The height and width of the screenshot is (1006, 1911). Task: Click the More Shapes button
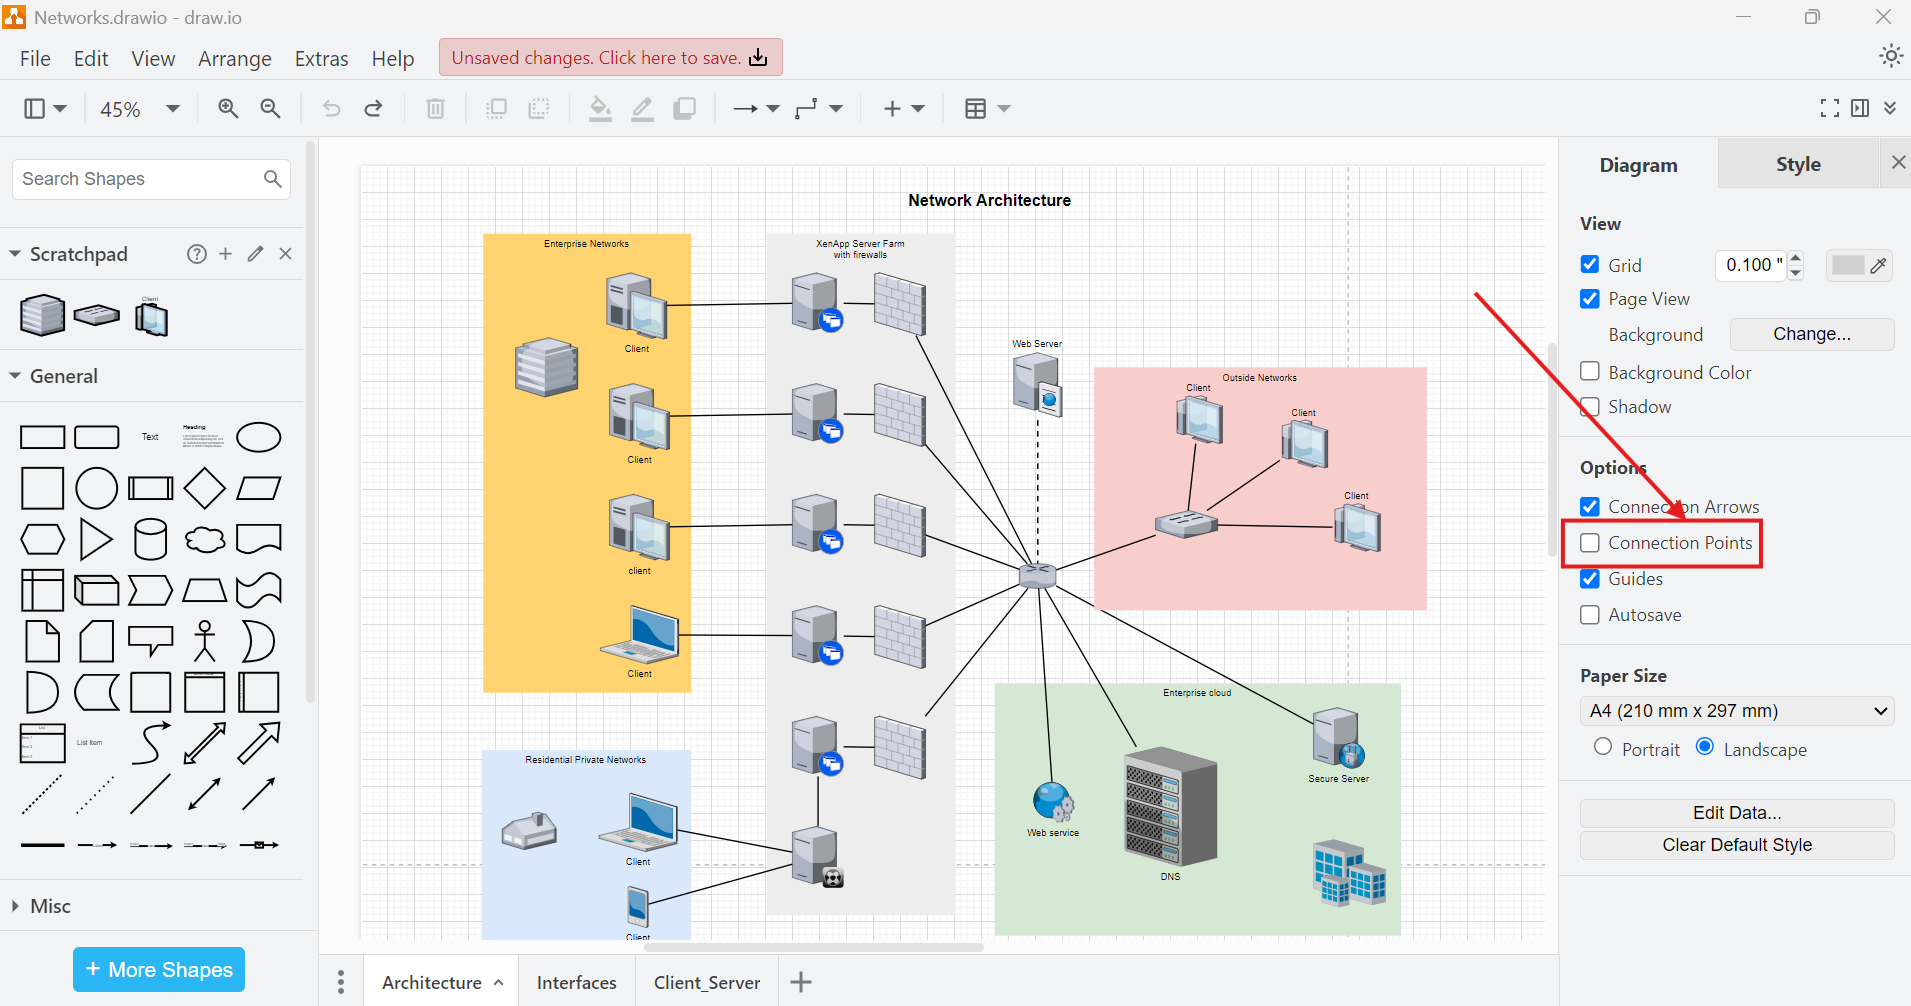click(x=159, y=969)
